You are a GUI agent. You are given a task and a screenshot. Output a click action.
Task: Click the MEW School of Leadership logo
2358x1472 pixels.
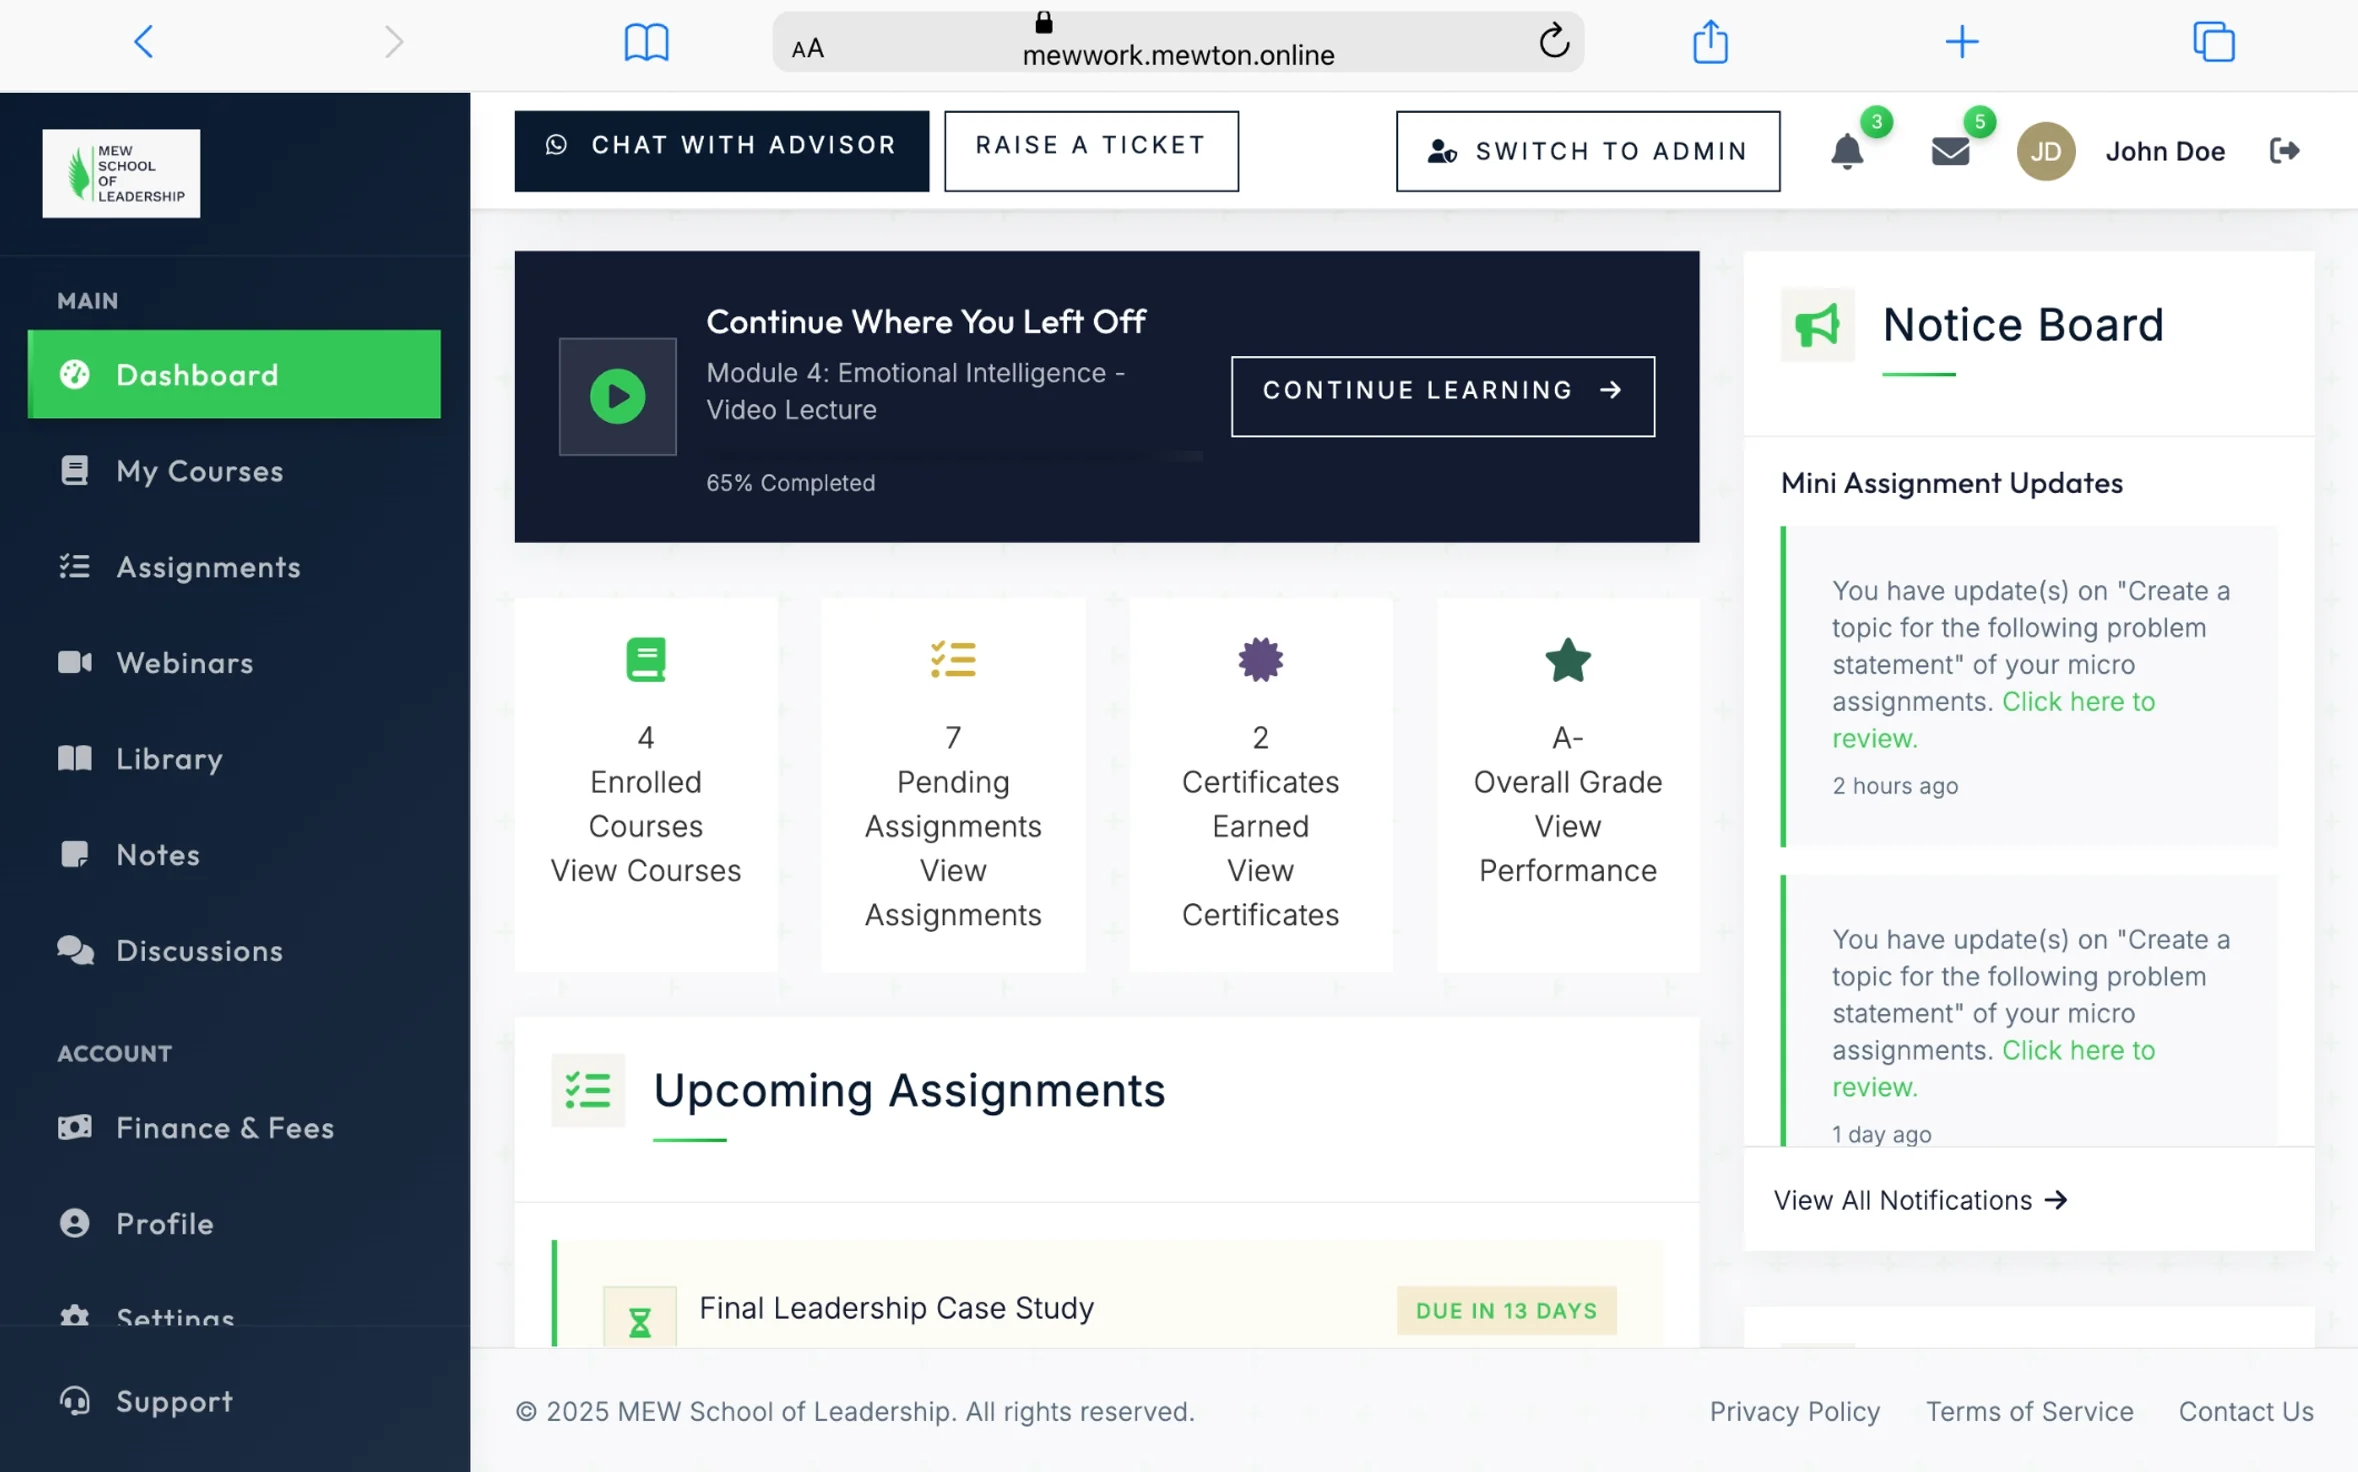tap(121, 173)
